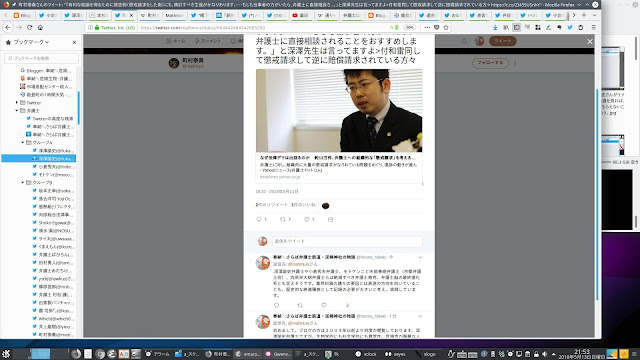Viewport: 640px width, 360px height.
Task: Collapse the グループB bookmark folder
Action: tap(23, 182)
